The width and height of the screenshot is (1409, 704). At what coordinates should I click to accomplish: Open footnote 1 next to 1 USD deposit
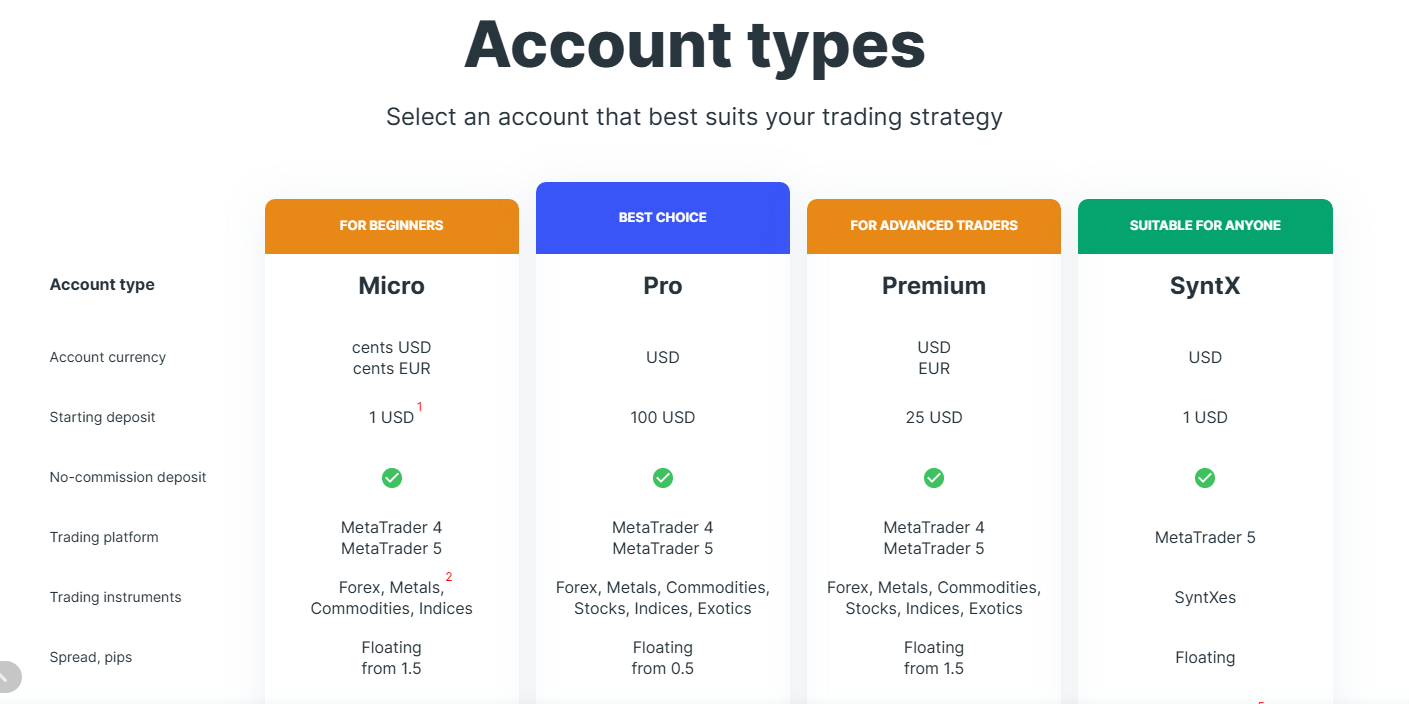[x=420, y=407]
